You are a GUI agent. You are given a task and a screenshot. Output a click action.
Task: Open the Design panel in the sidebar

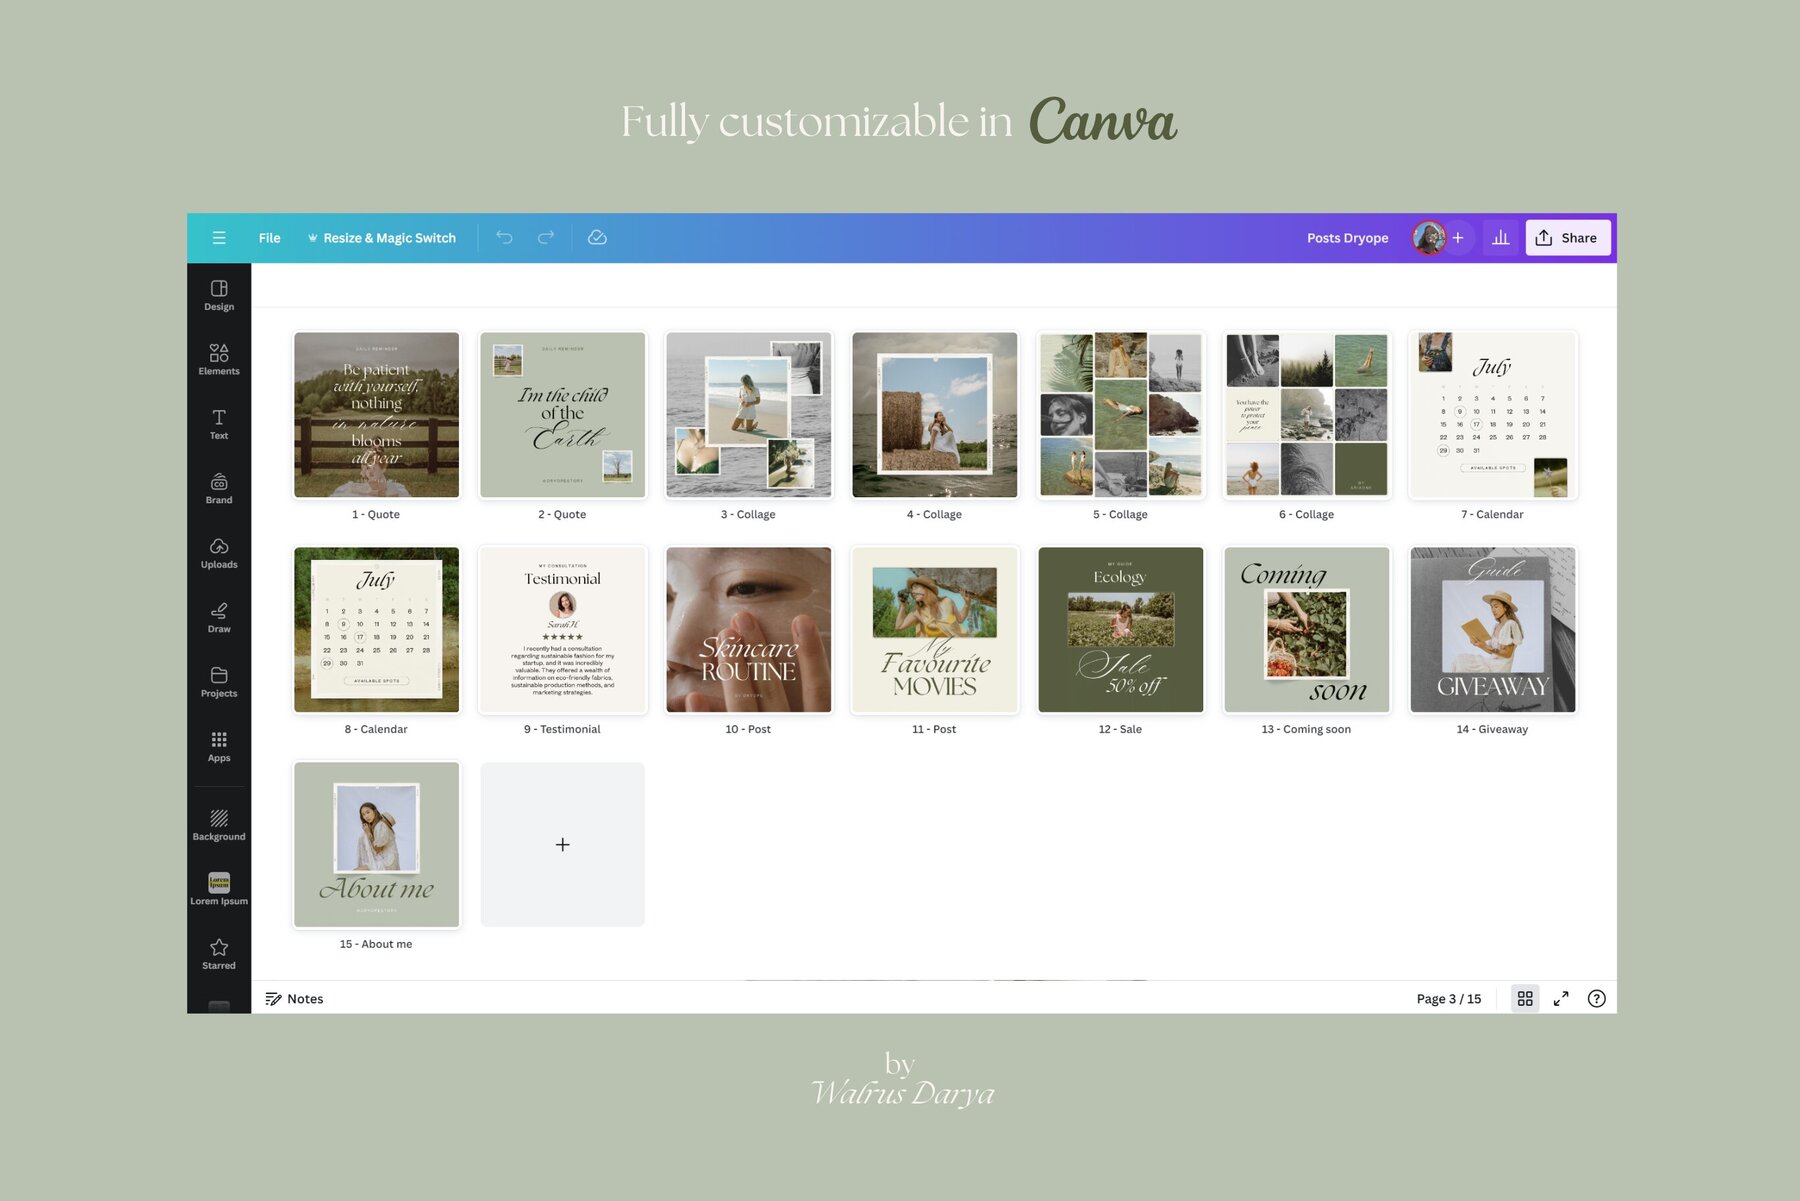point(218,294)
